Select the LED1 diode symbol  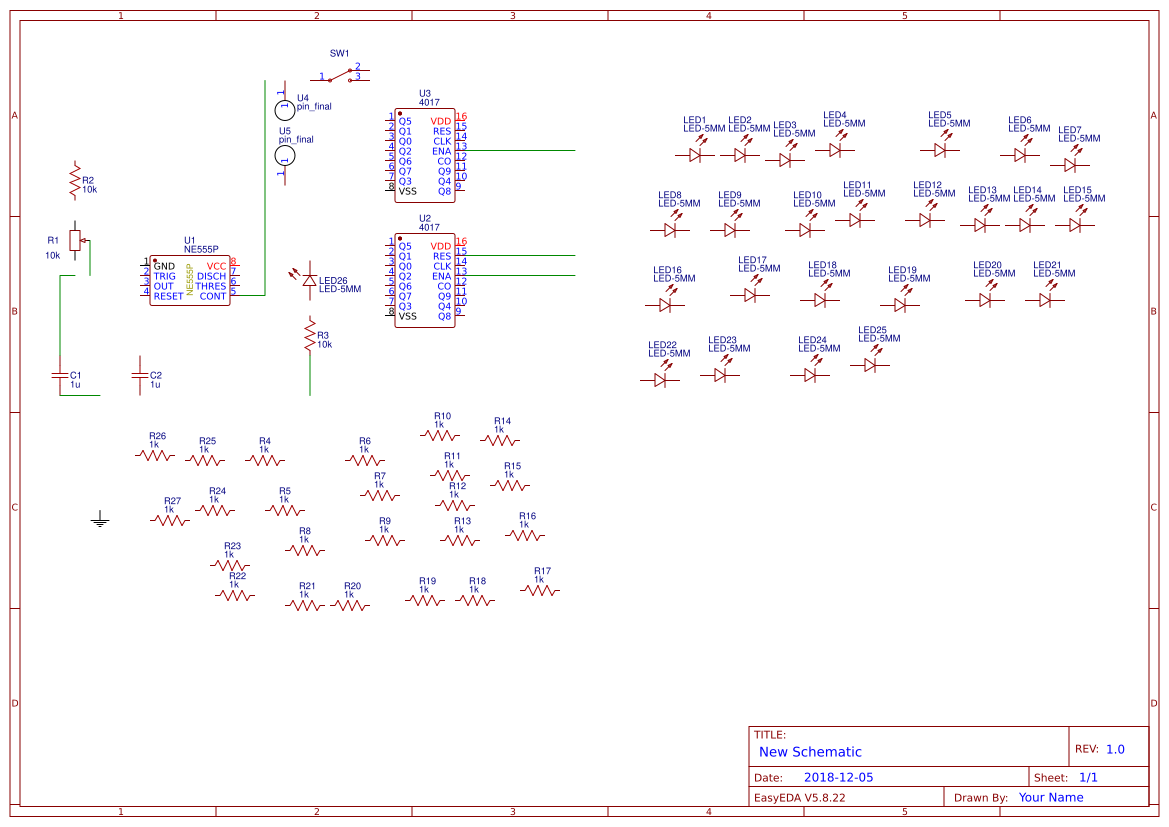695,150
